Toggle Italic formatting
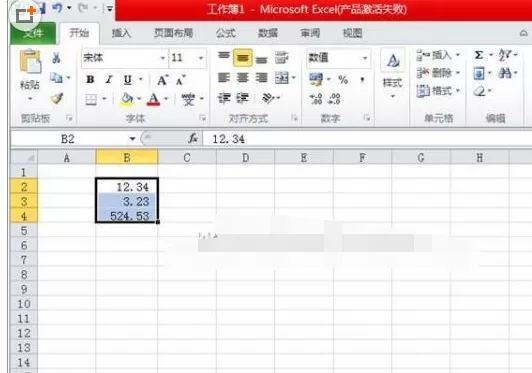 coord(109,79)
